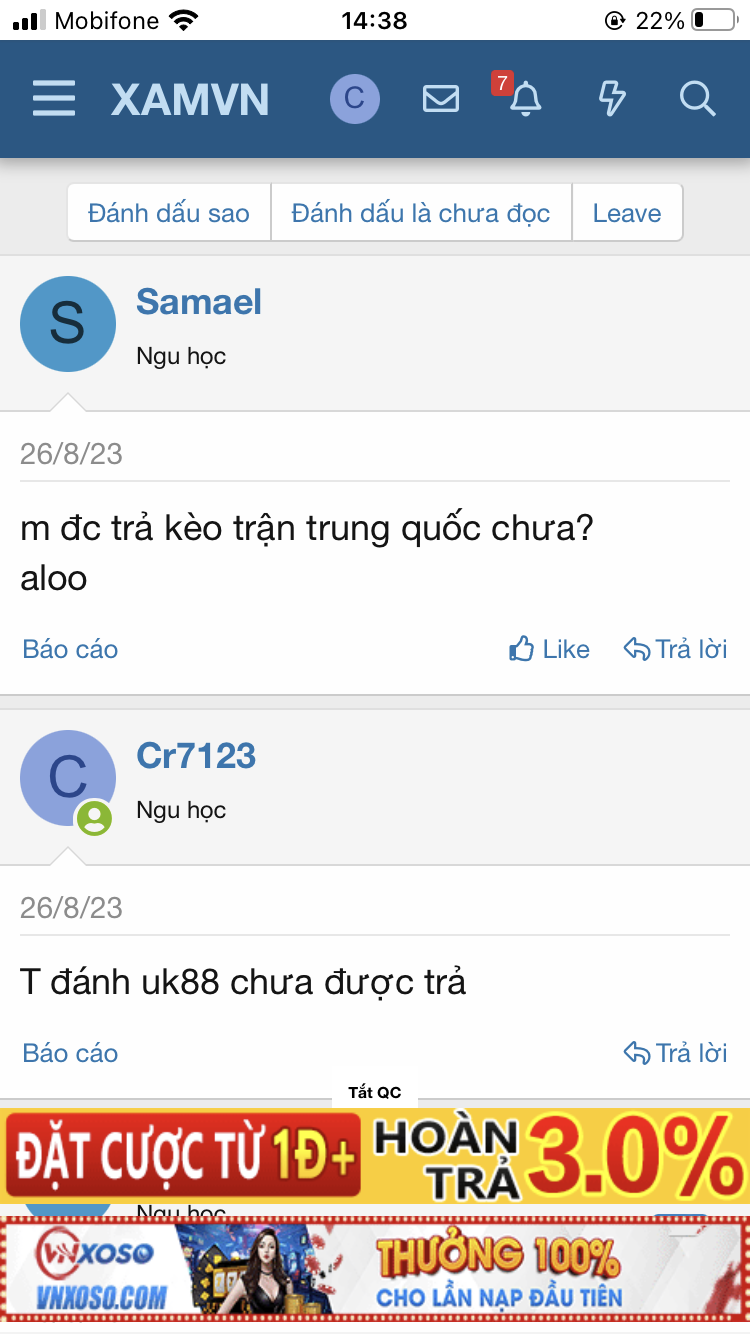Leave the conversation using the Leave button
This screenshot has height=1334, width=750.
[627, 212]
